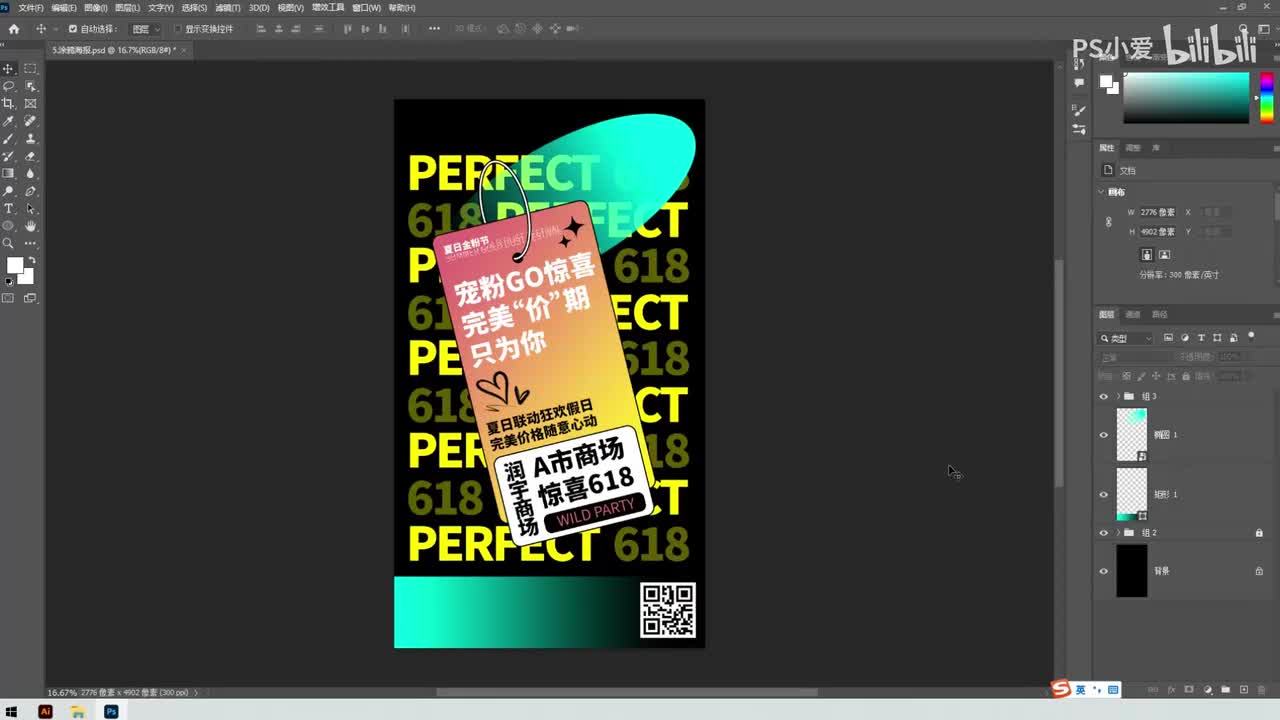Click the Home icon in options bar

pos(14,29)
